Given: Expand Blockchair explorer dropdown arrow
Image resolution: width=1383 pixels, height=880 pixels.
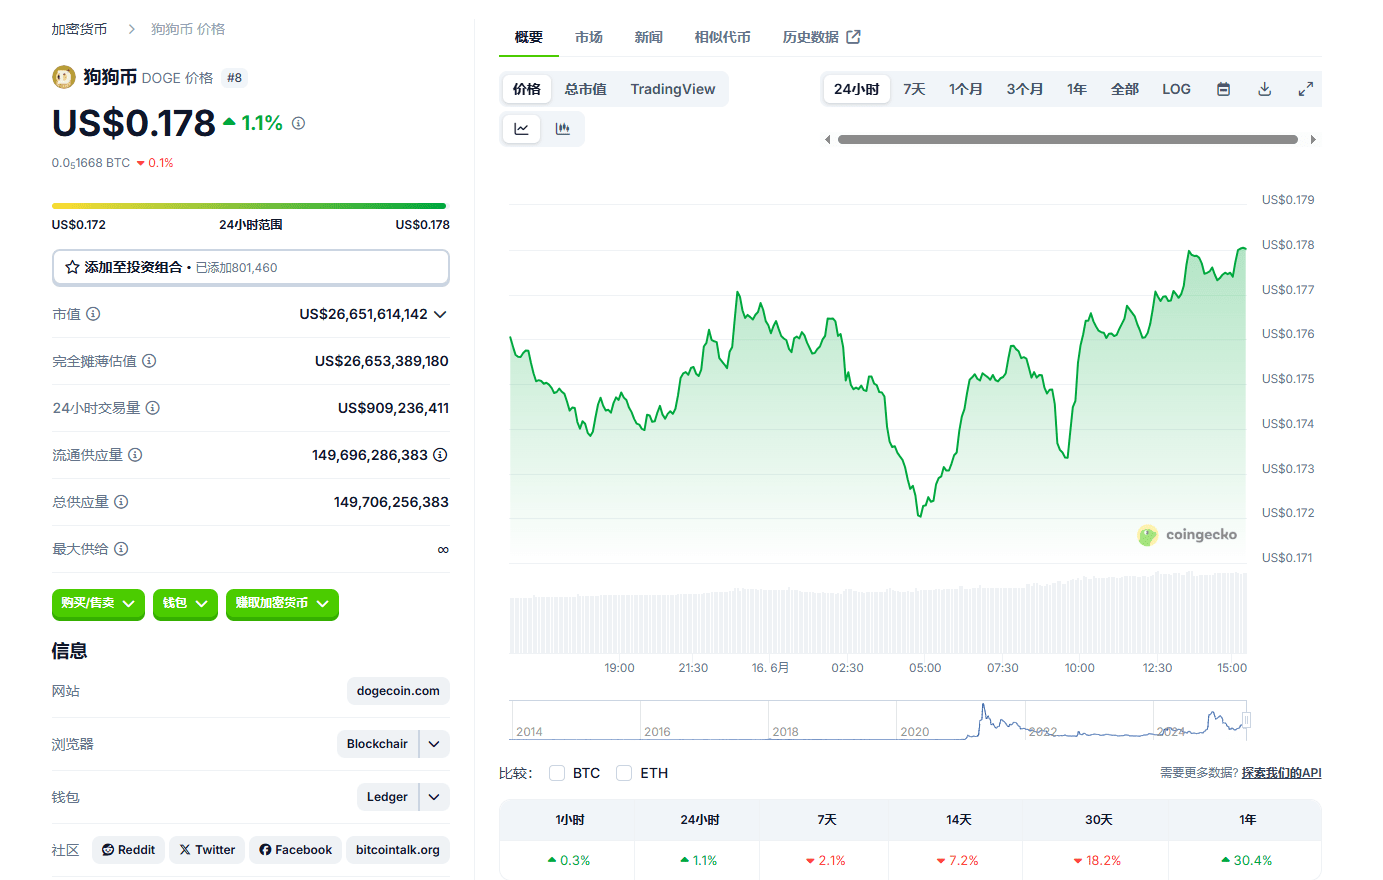Looking at the screenshot, I should tap(434, 744).
